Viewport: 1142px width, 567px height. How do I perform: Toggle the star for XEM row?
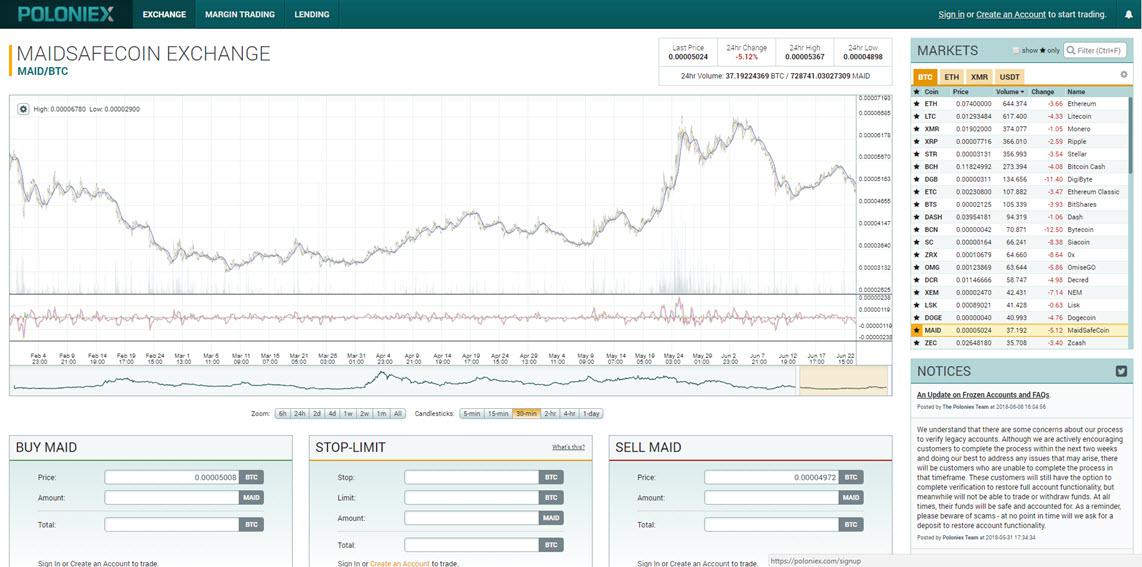[x=916, y=293]
